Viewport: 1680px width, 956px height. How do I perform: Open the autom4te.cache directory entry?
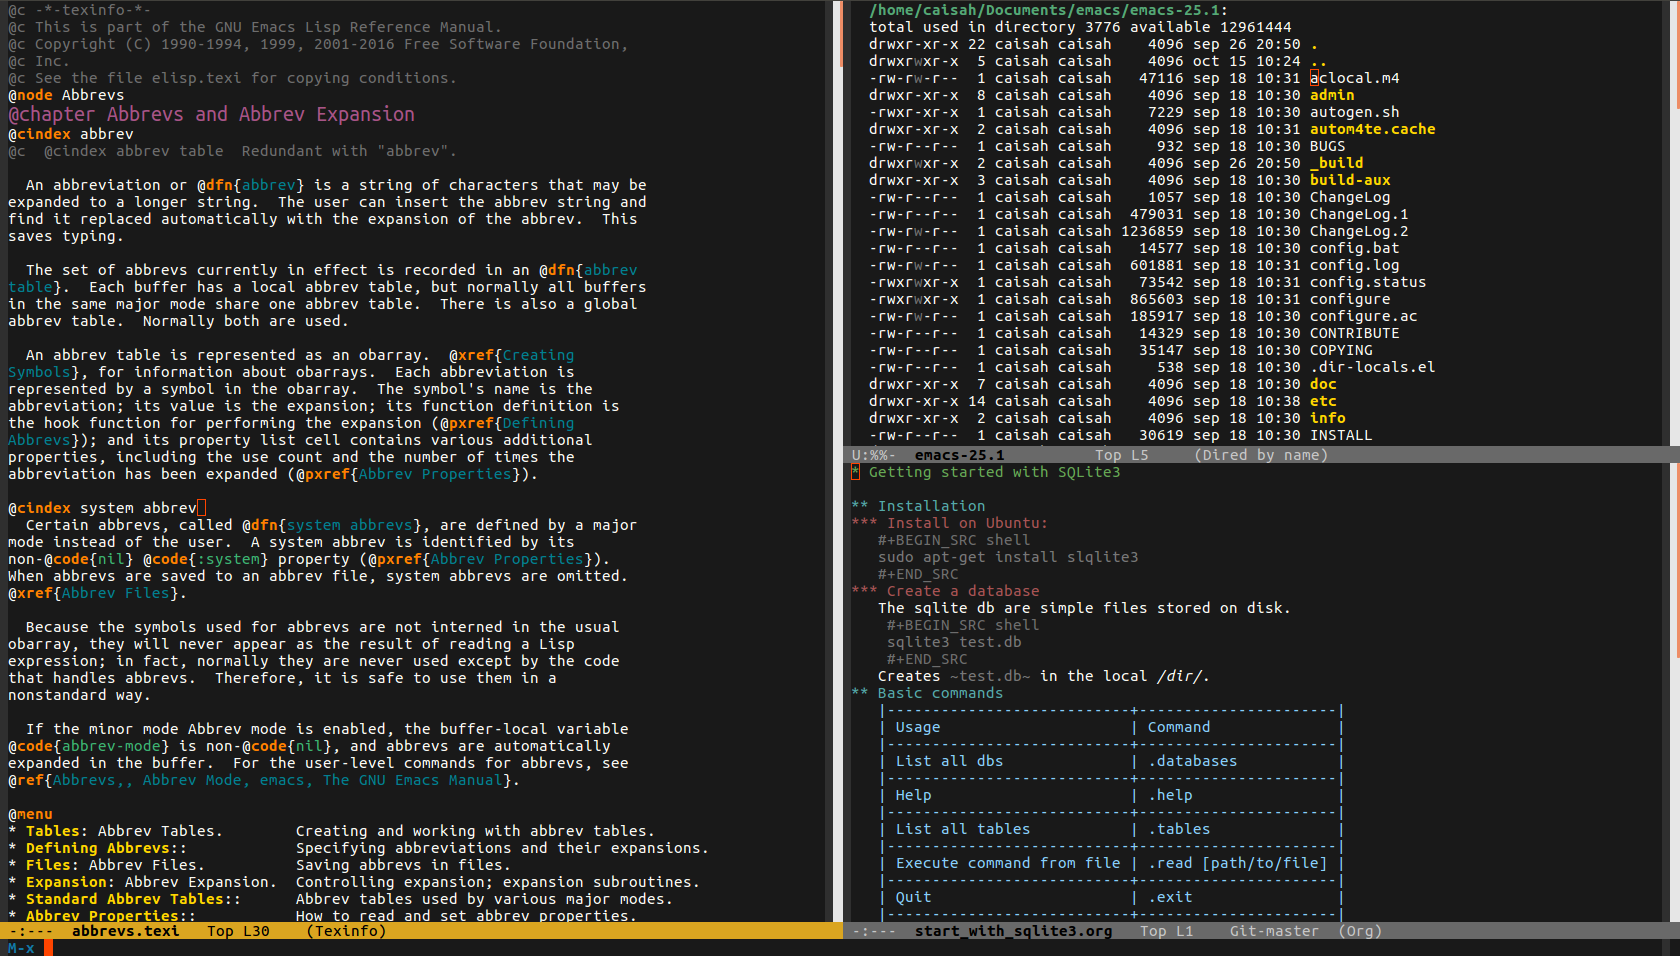1372,129
